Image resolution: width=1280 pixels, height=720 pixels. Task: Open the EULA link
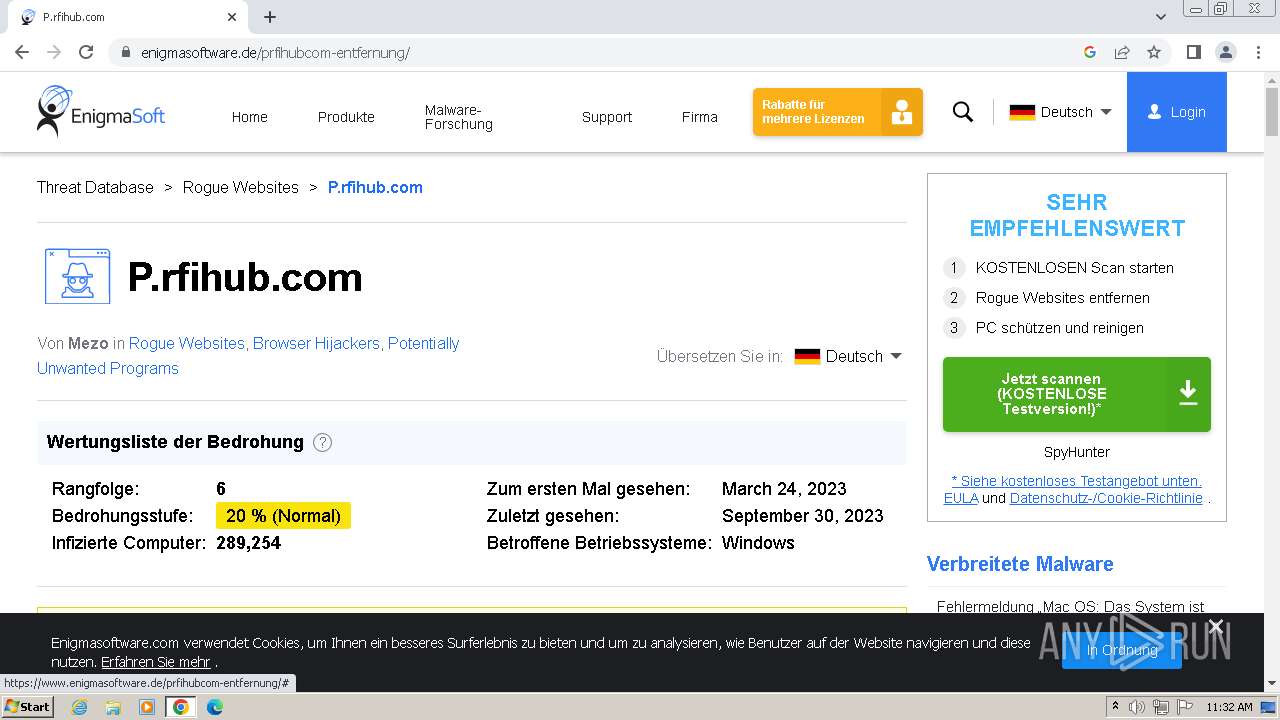point(961,498)
